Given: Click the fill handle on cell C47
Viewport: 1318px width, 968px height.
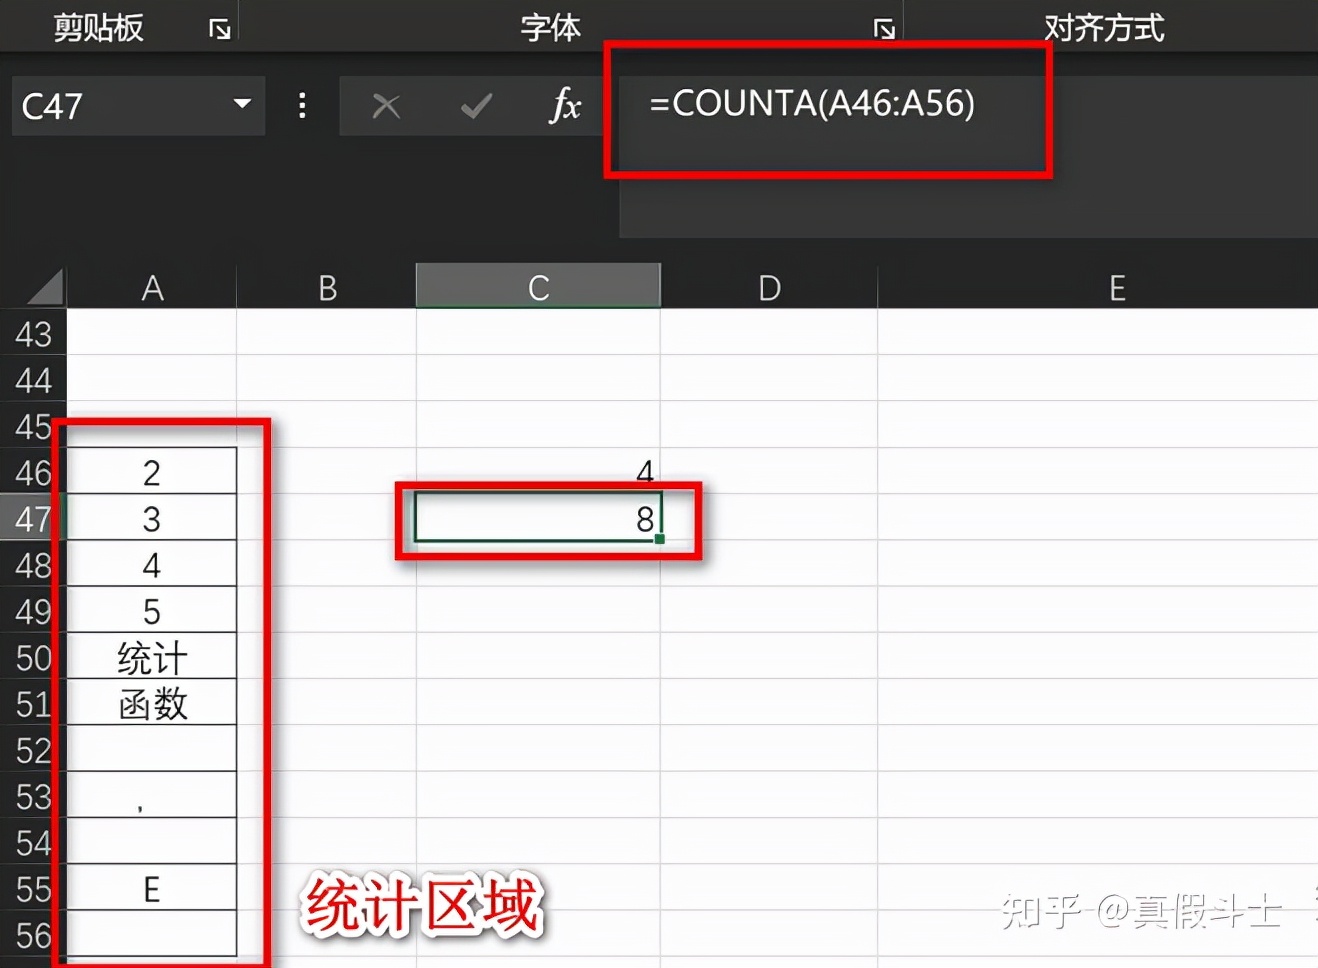Looking at the screenshot, I should point(660,539).
